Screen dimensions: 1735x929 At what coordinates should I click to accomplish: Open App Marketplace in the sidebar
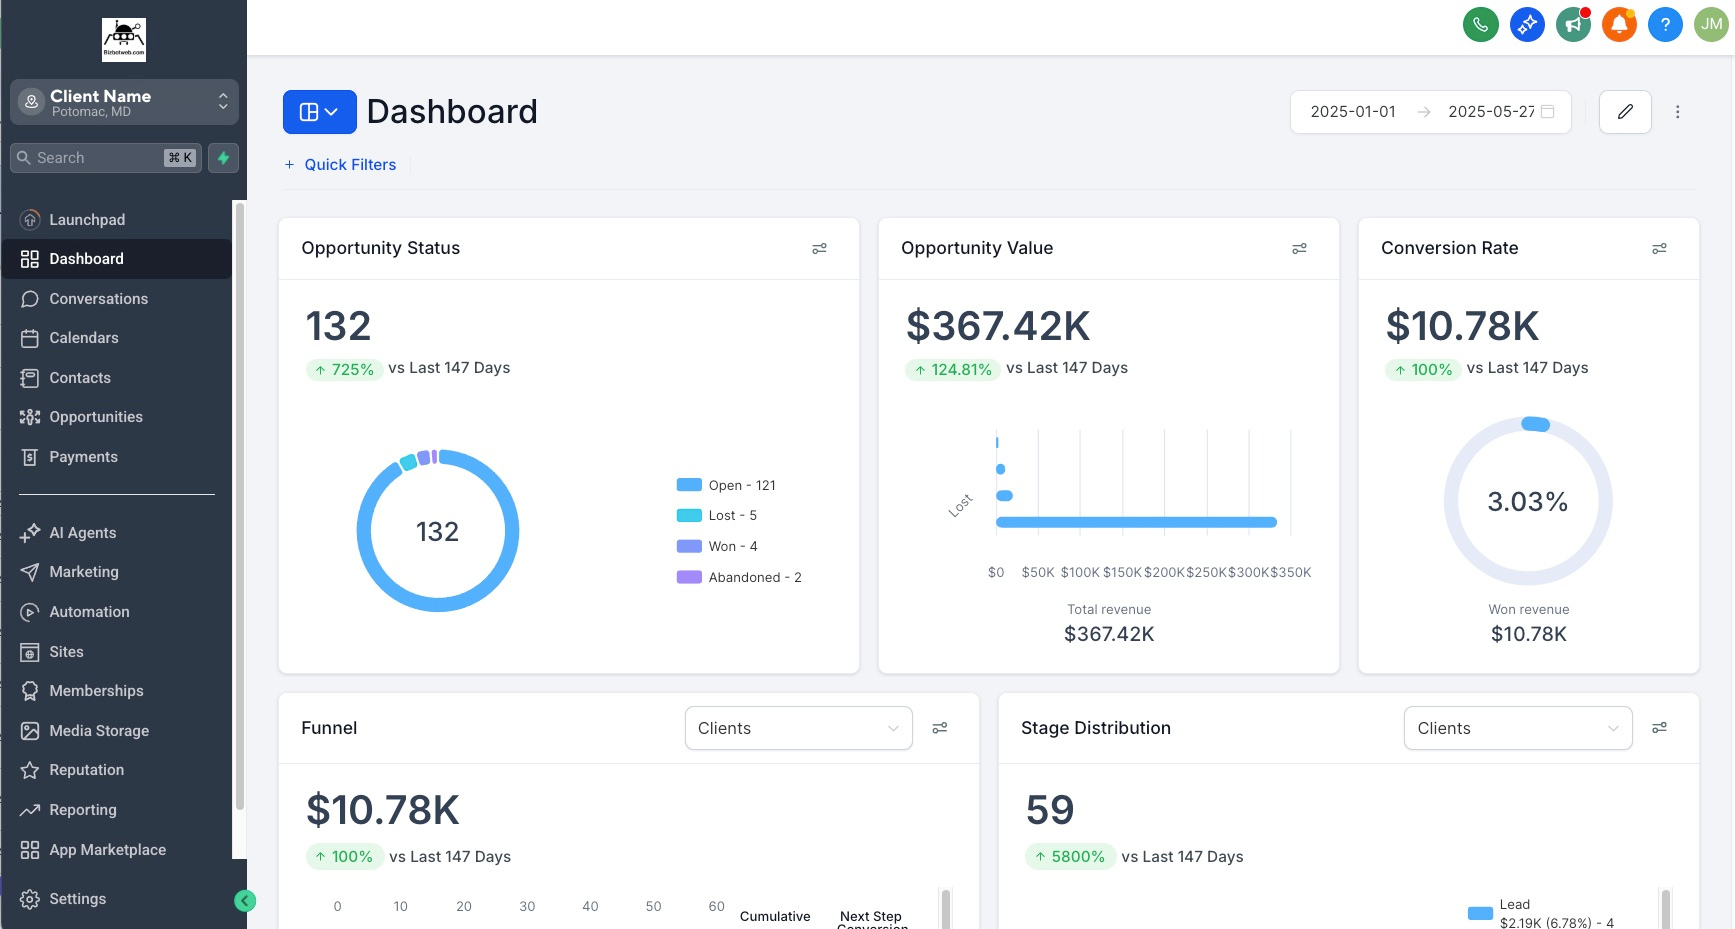(x=116, y=850)
